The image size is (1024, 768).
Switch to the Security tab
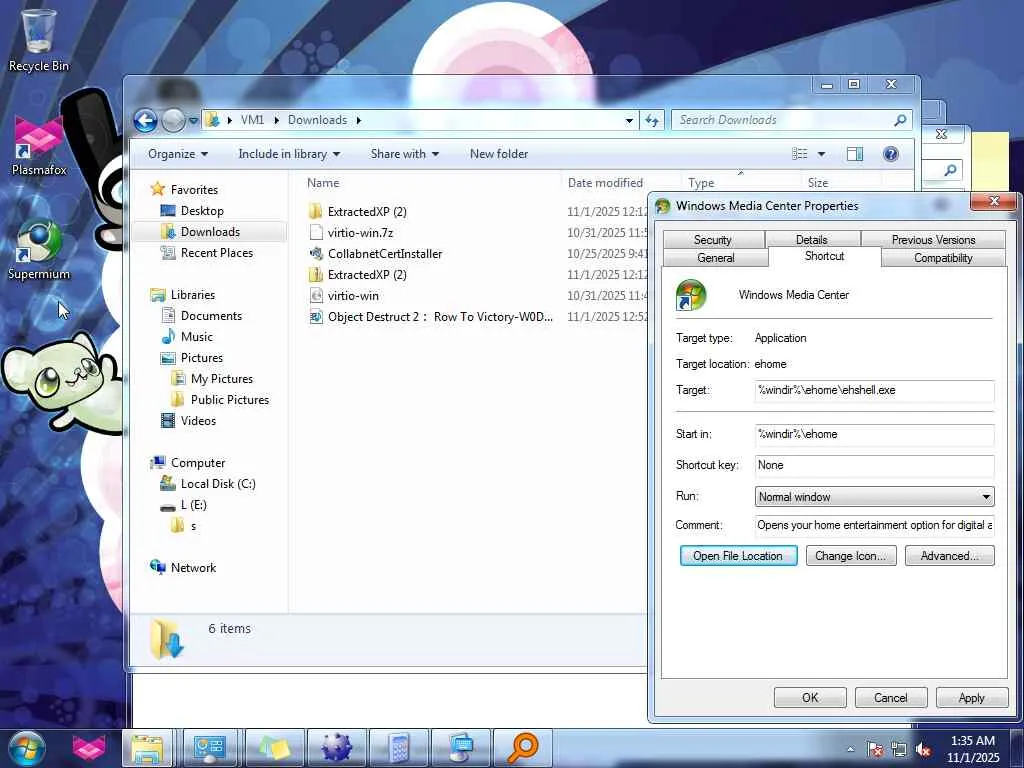point(712,240)
